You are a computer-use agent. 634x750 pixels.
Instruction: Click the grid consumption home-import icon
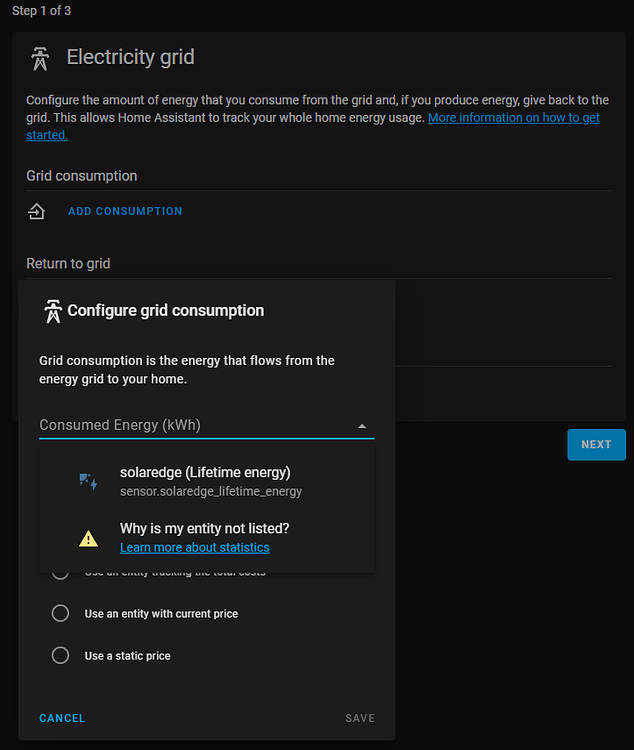tap(37, 211)
